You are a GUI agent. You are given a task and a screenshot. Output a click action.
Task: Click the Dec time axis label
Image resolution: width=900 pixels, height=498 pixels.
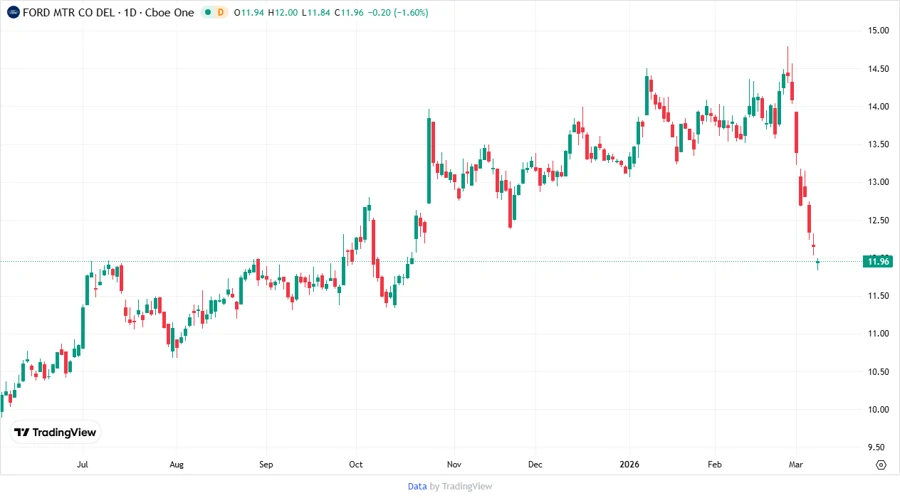(x=535, y=464)
